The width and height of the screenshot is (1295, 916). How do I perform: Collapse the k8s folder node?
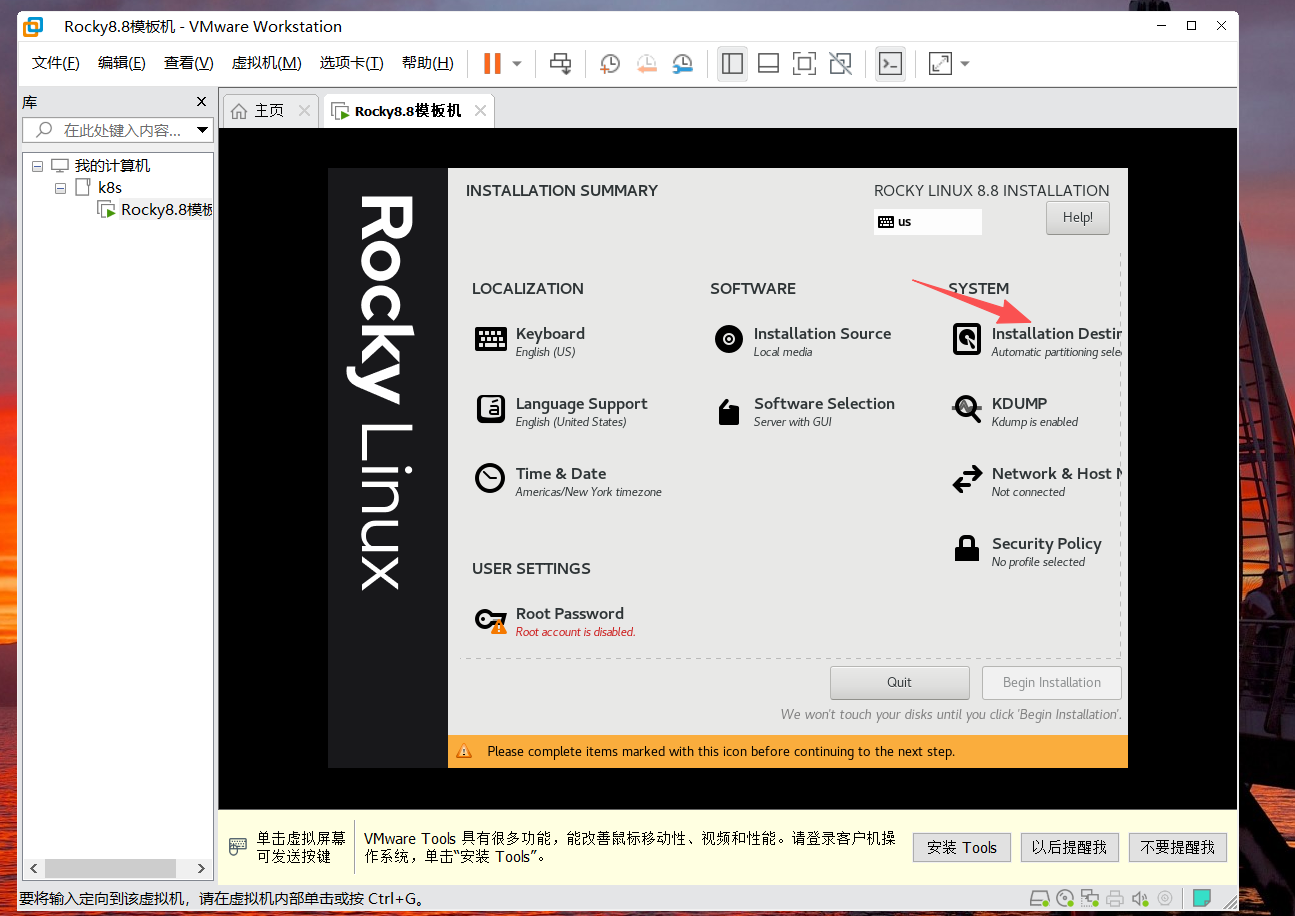tap(60, 188)
